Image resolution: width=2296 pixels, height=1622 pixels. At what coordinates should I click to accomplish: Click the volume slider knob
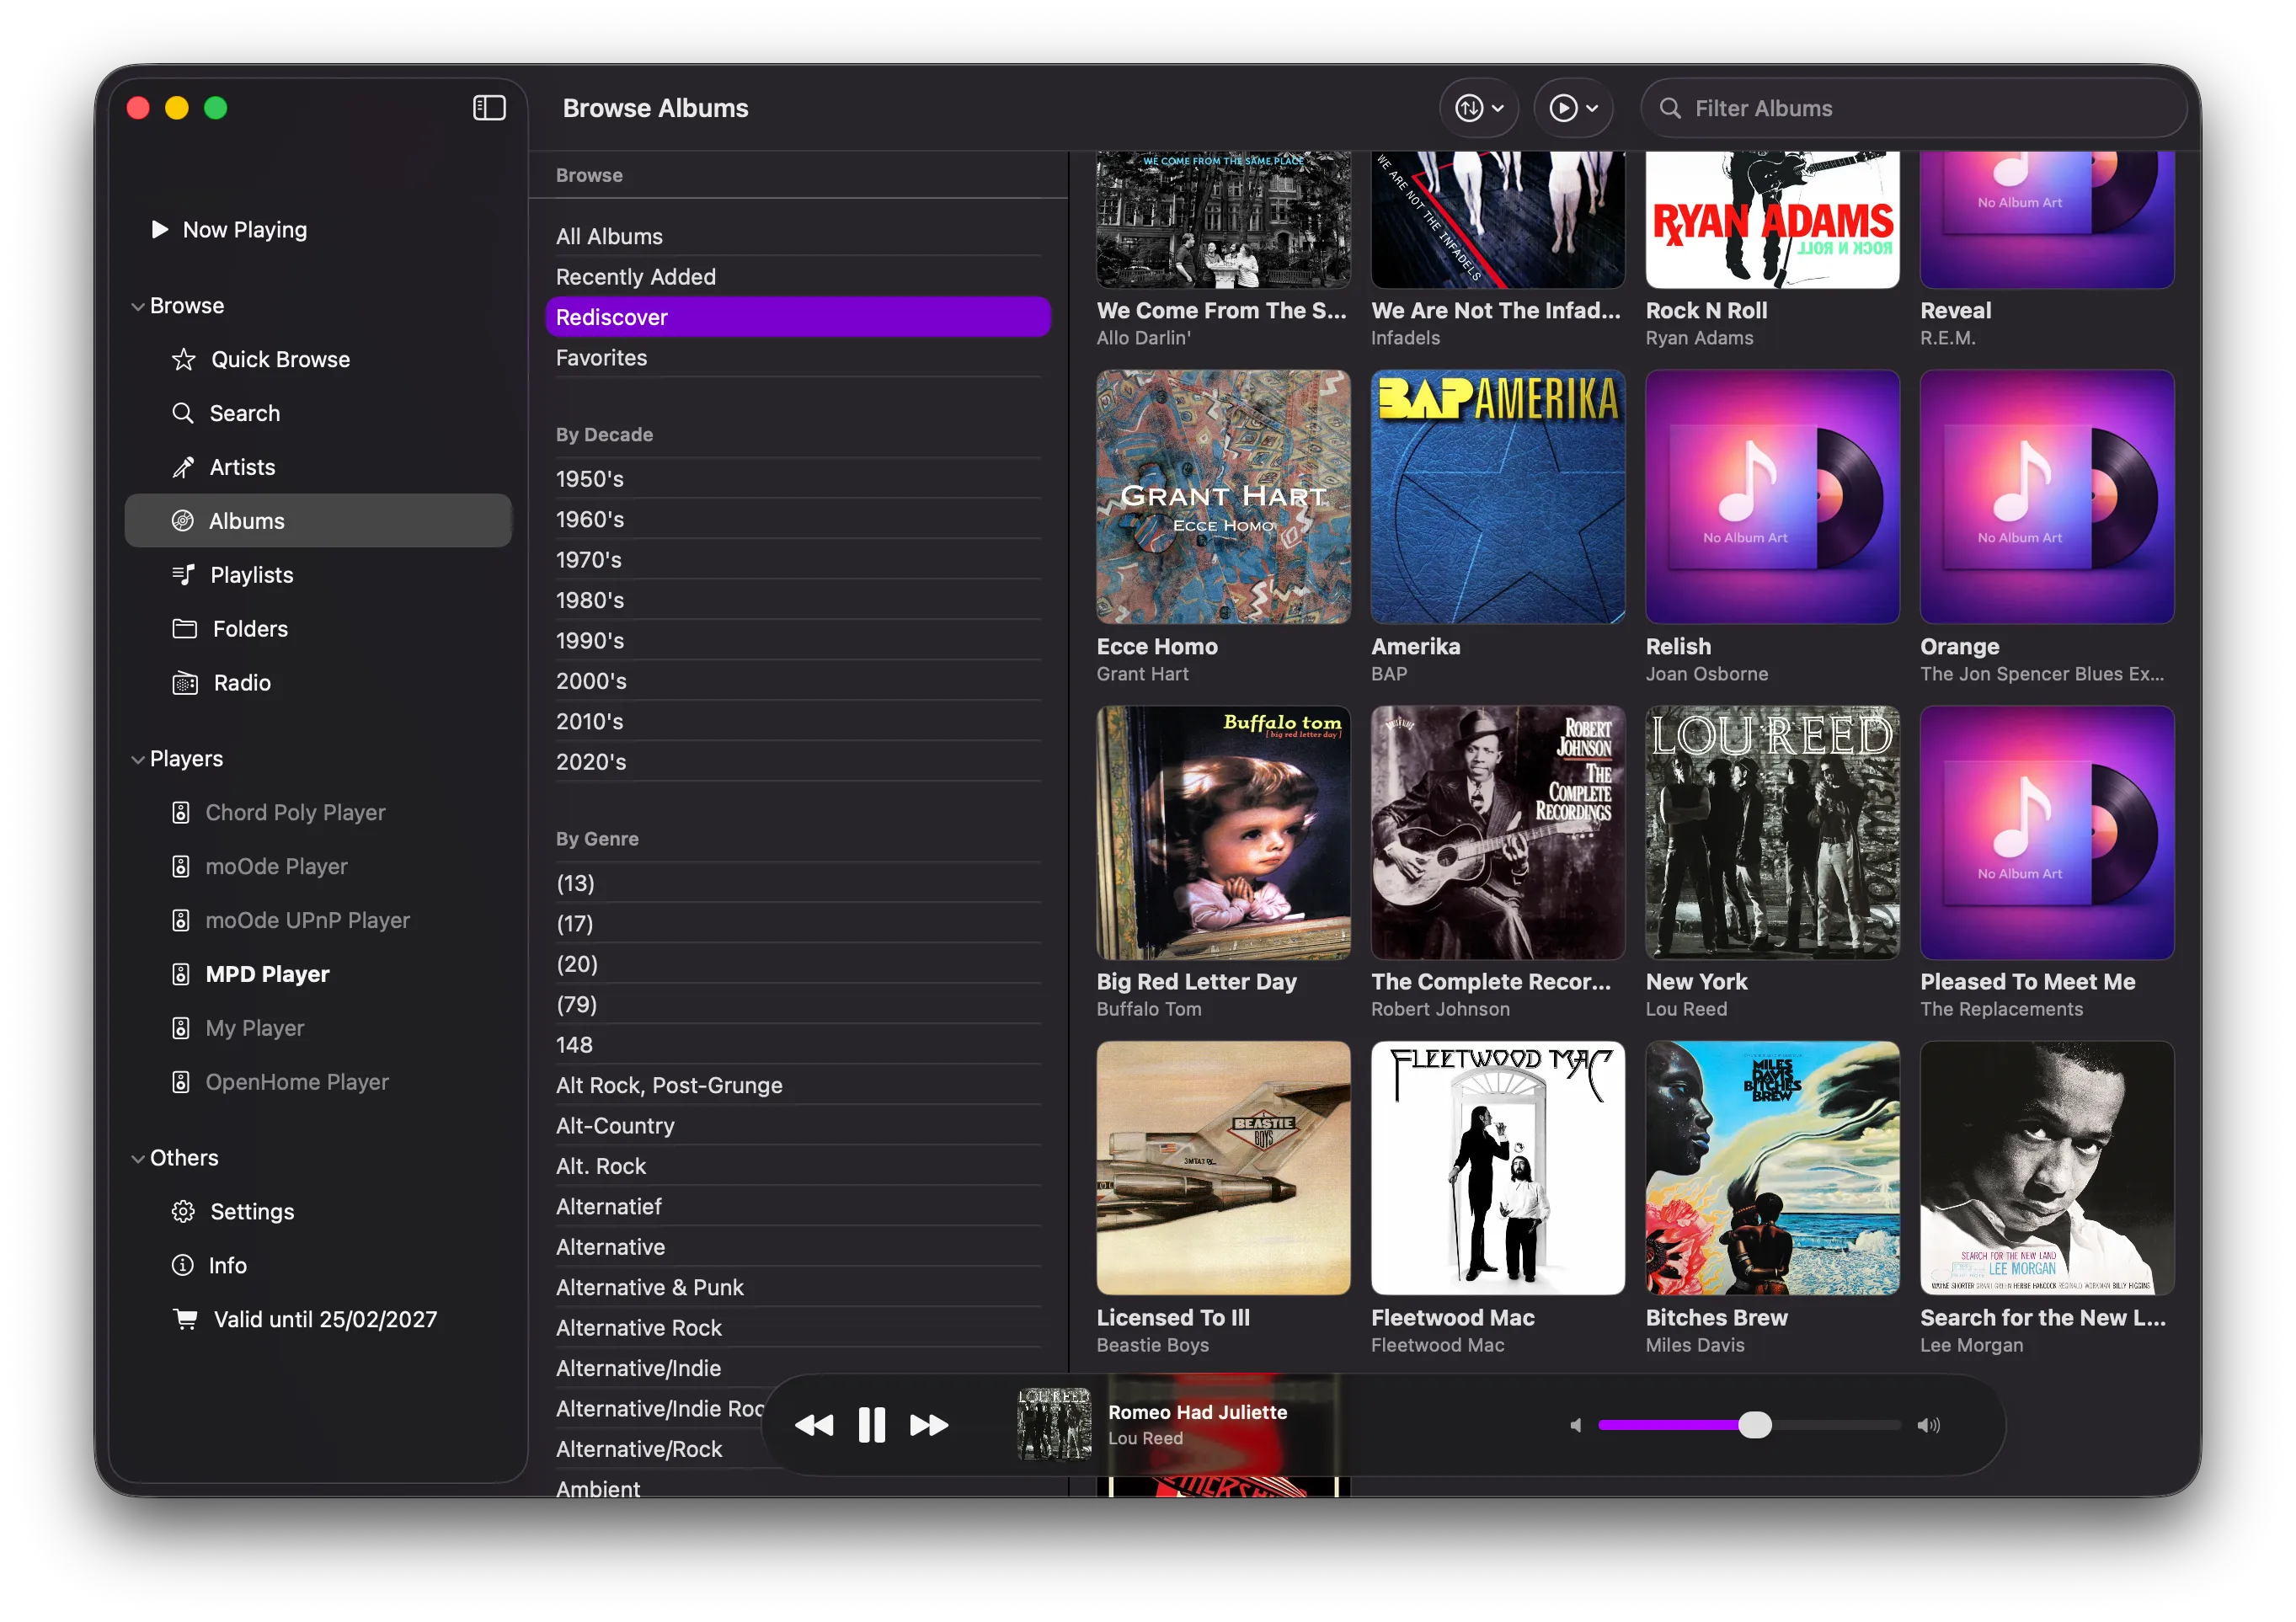[1754, 1425]
